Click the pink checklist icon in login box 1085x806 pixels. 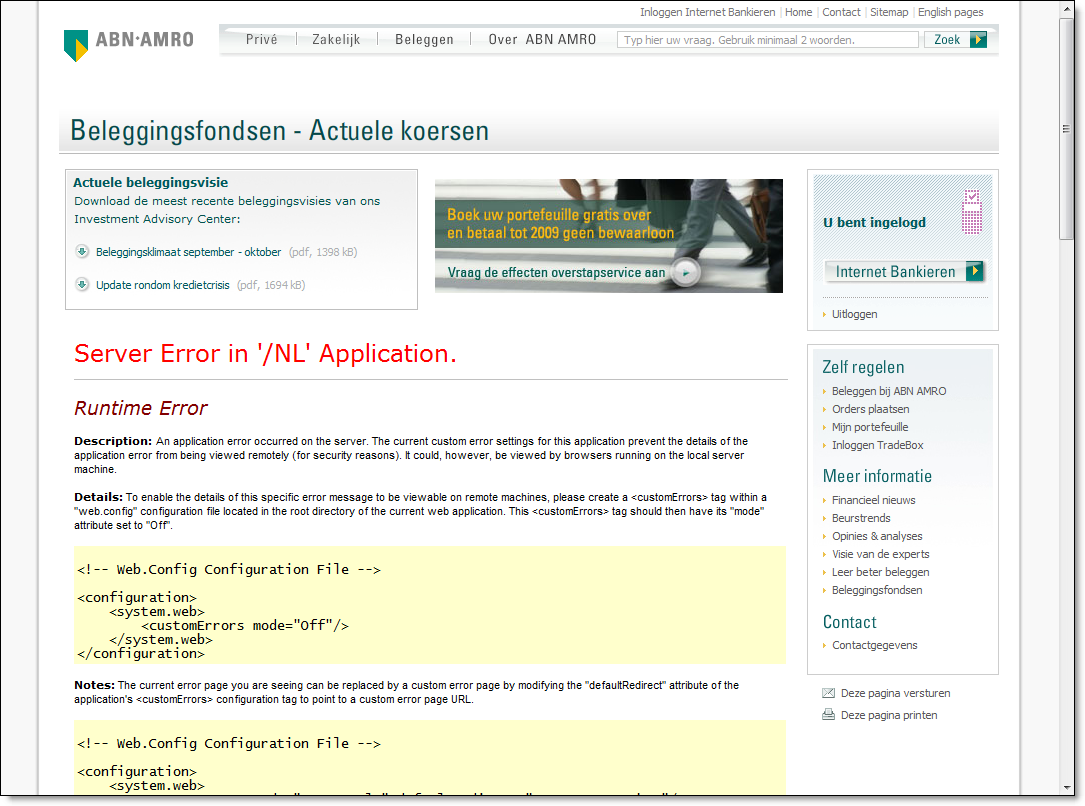click(x=972, y=212)
